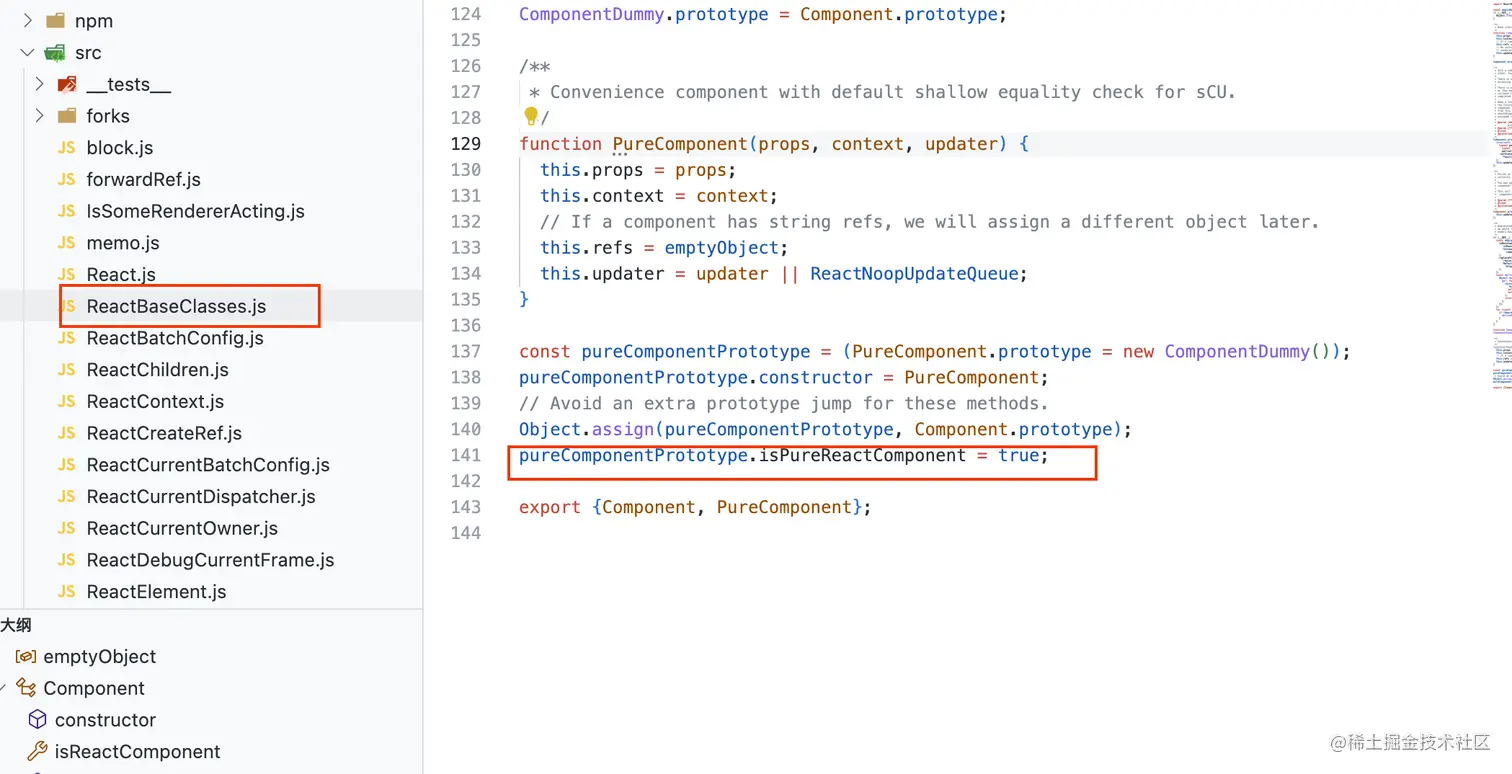Click the isReactComponent wrench symbol icon
The height and width of the screenshot is (774, 1512).
[37, 751]
